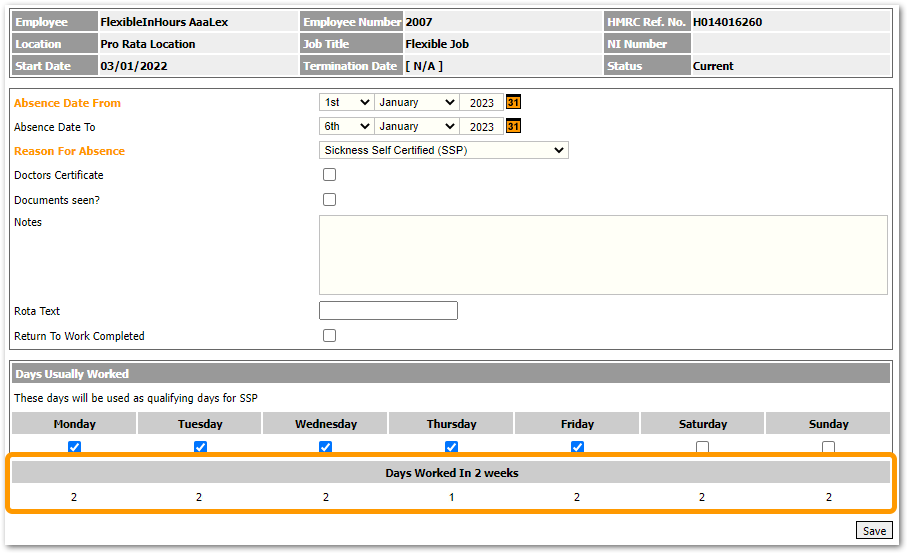908x554 pixels.
Task: Expand Absence Date To month dropdown
Action: click(416, 126)
